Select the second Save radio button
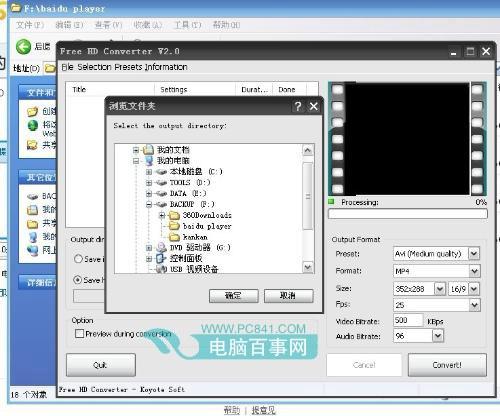The image size is (500, 416). click(x=77, y=280)
